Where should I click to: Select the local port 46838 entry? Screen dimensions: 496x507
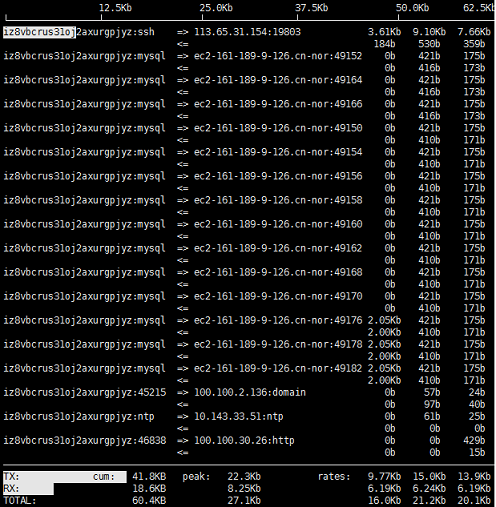coord(85,441)
